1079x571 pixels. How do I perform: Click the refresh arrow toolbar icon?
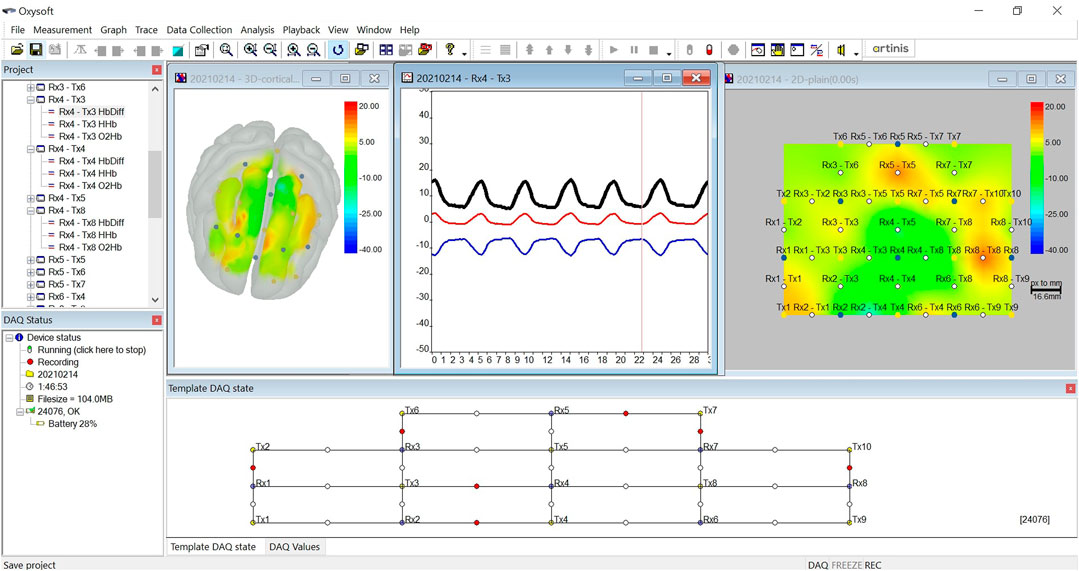click(x=338, y=50)
